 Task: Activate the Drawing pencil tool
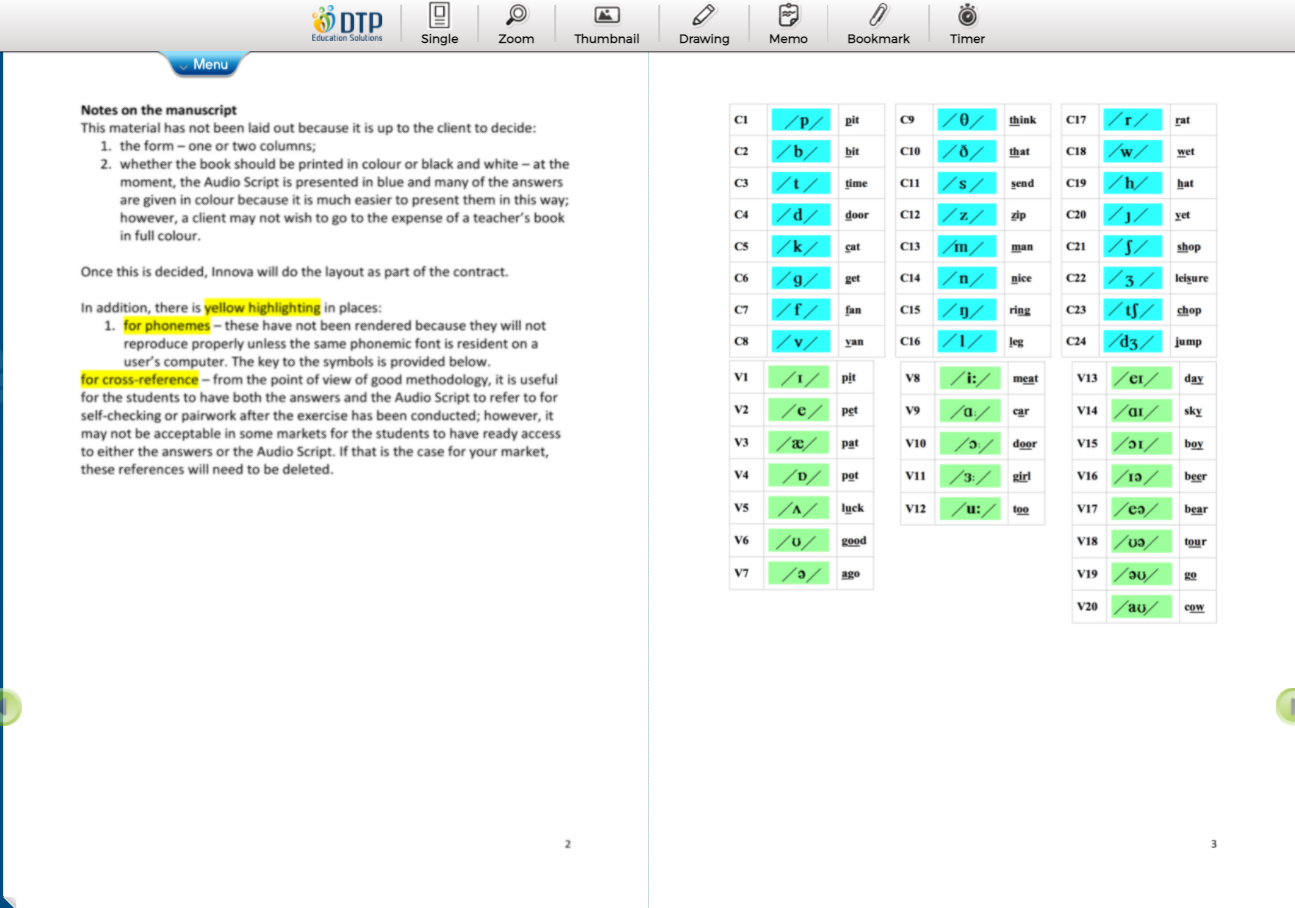click(x=704, y=25)
